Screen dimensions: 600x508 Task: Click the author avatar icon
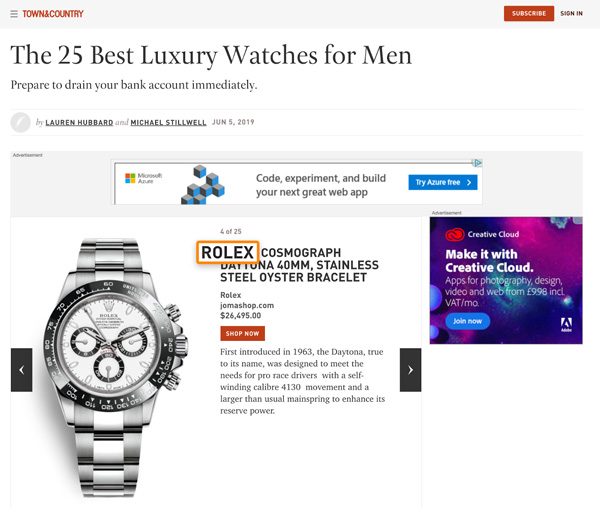21,122
